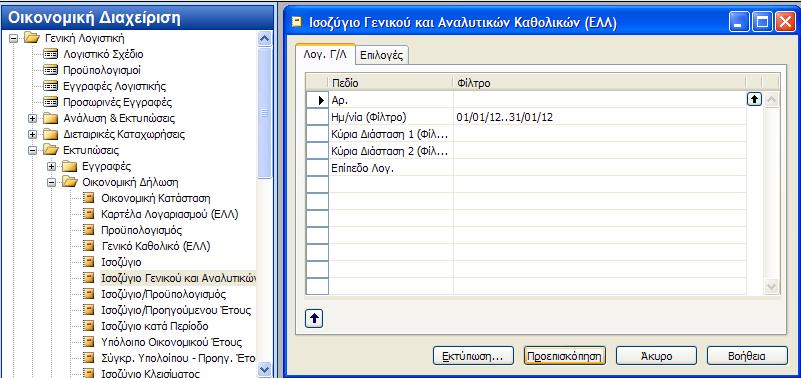Click the Διεταιρικές Καταχωρήσεις folder icon
The image size is (801, 378).
coord(51,134)
